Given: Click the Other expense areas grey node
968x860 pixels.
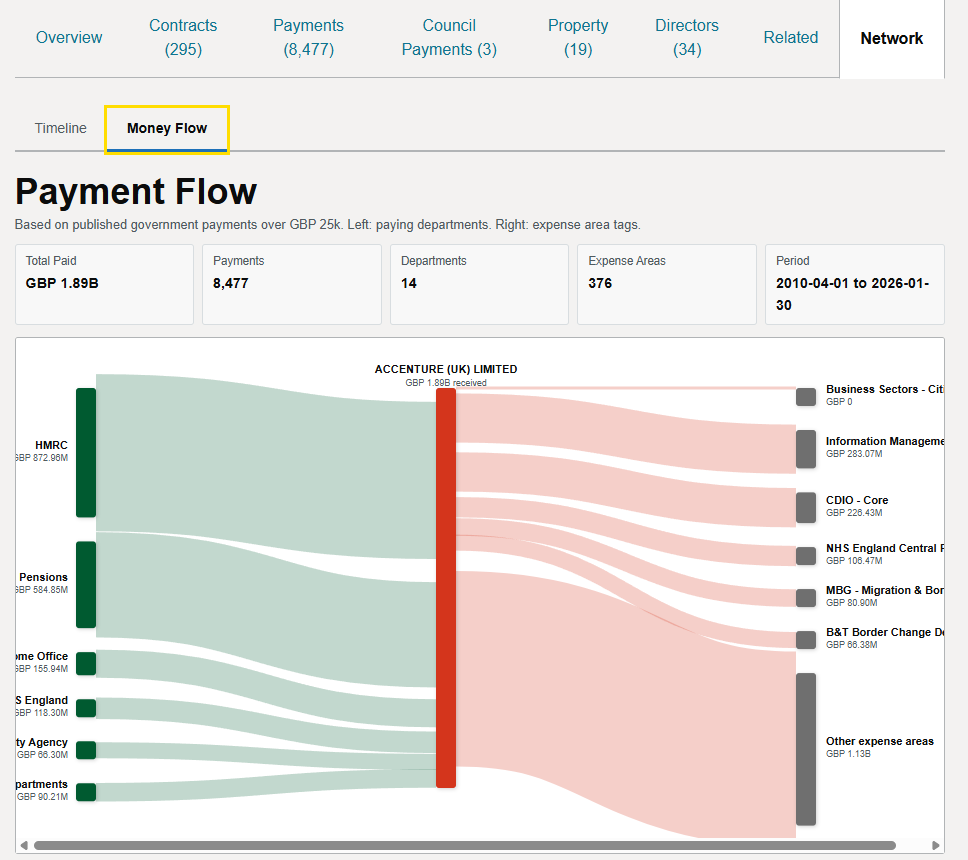Looking at the screenshot, I should (806, 749).
